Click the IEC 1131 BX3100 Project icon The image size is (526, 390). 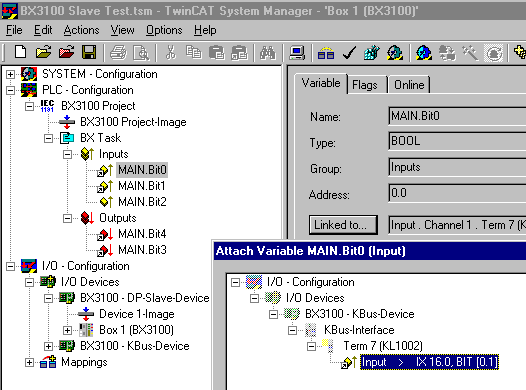pyautogui.click(x=47, y=106)
